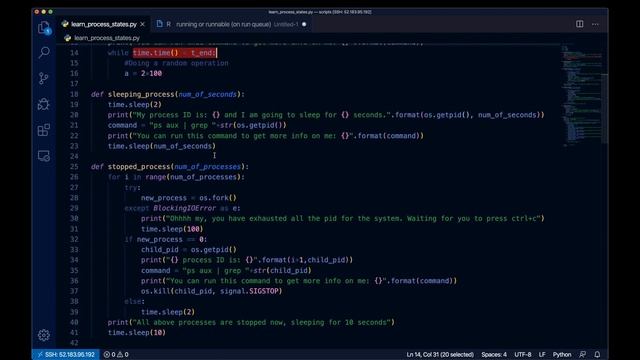Viewport: 640px width, 360px height.
Task: Click the Python file icon on the learn_process_states.py tab
Action: click(65, 24)
